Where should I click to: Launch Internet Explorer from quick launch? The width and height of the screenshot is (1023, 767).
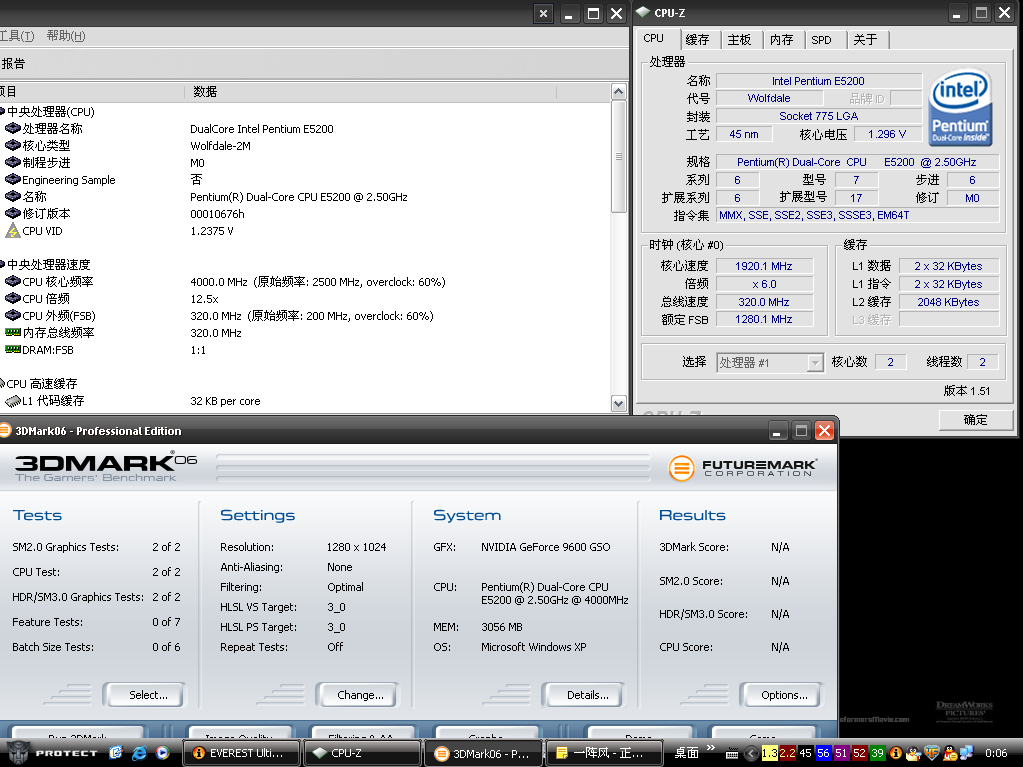(140, 753)
